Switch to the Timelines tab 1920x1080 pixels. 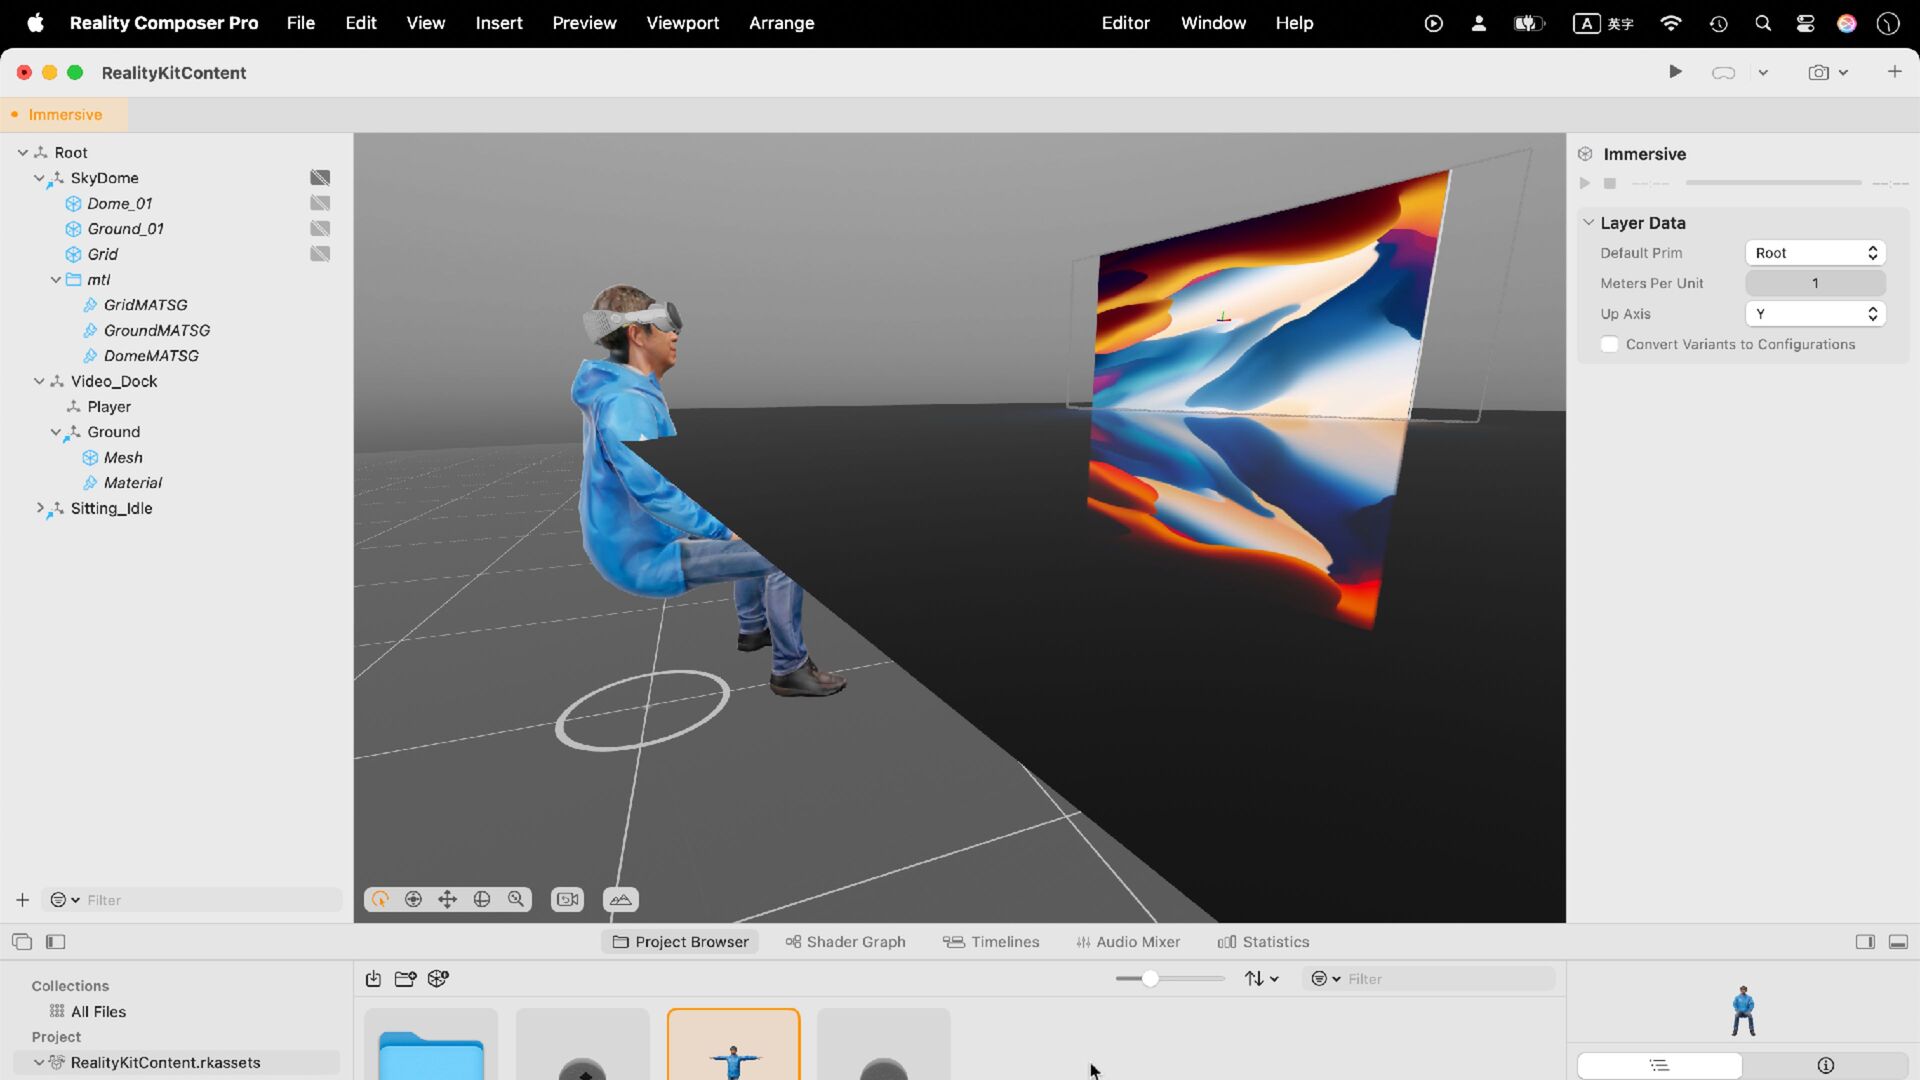click(991, 942)
